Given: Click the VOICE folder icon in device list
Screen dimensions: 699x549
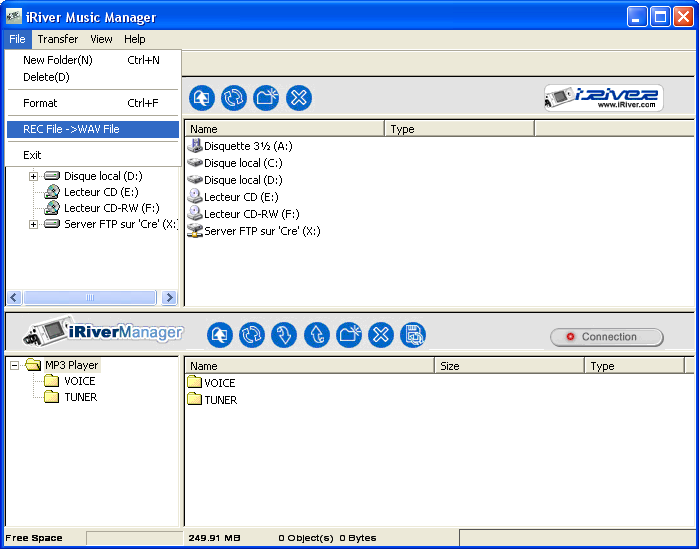Looking at the screenshot, I should pos(194,382).
